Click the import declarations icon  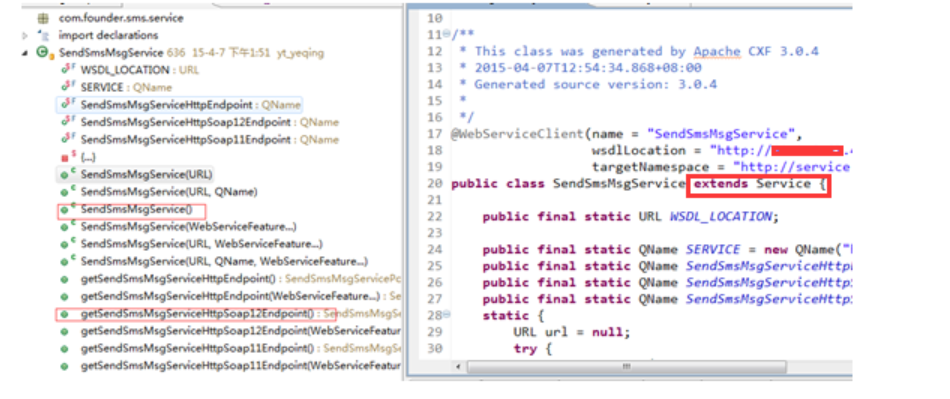[43, 35]
